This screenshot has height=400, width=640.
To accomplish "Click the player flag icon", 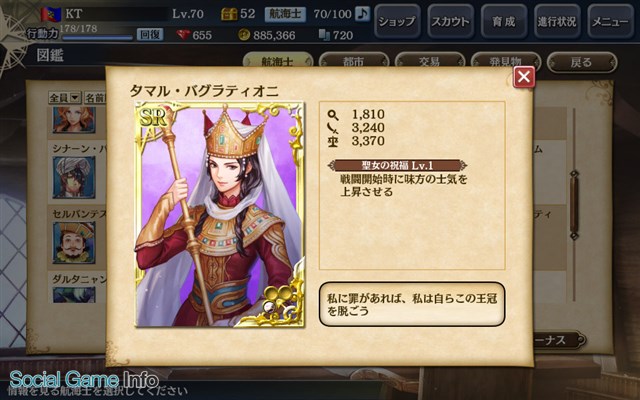I will [51, 14].
